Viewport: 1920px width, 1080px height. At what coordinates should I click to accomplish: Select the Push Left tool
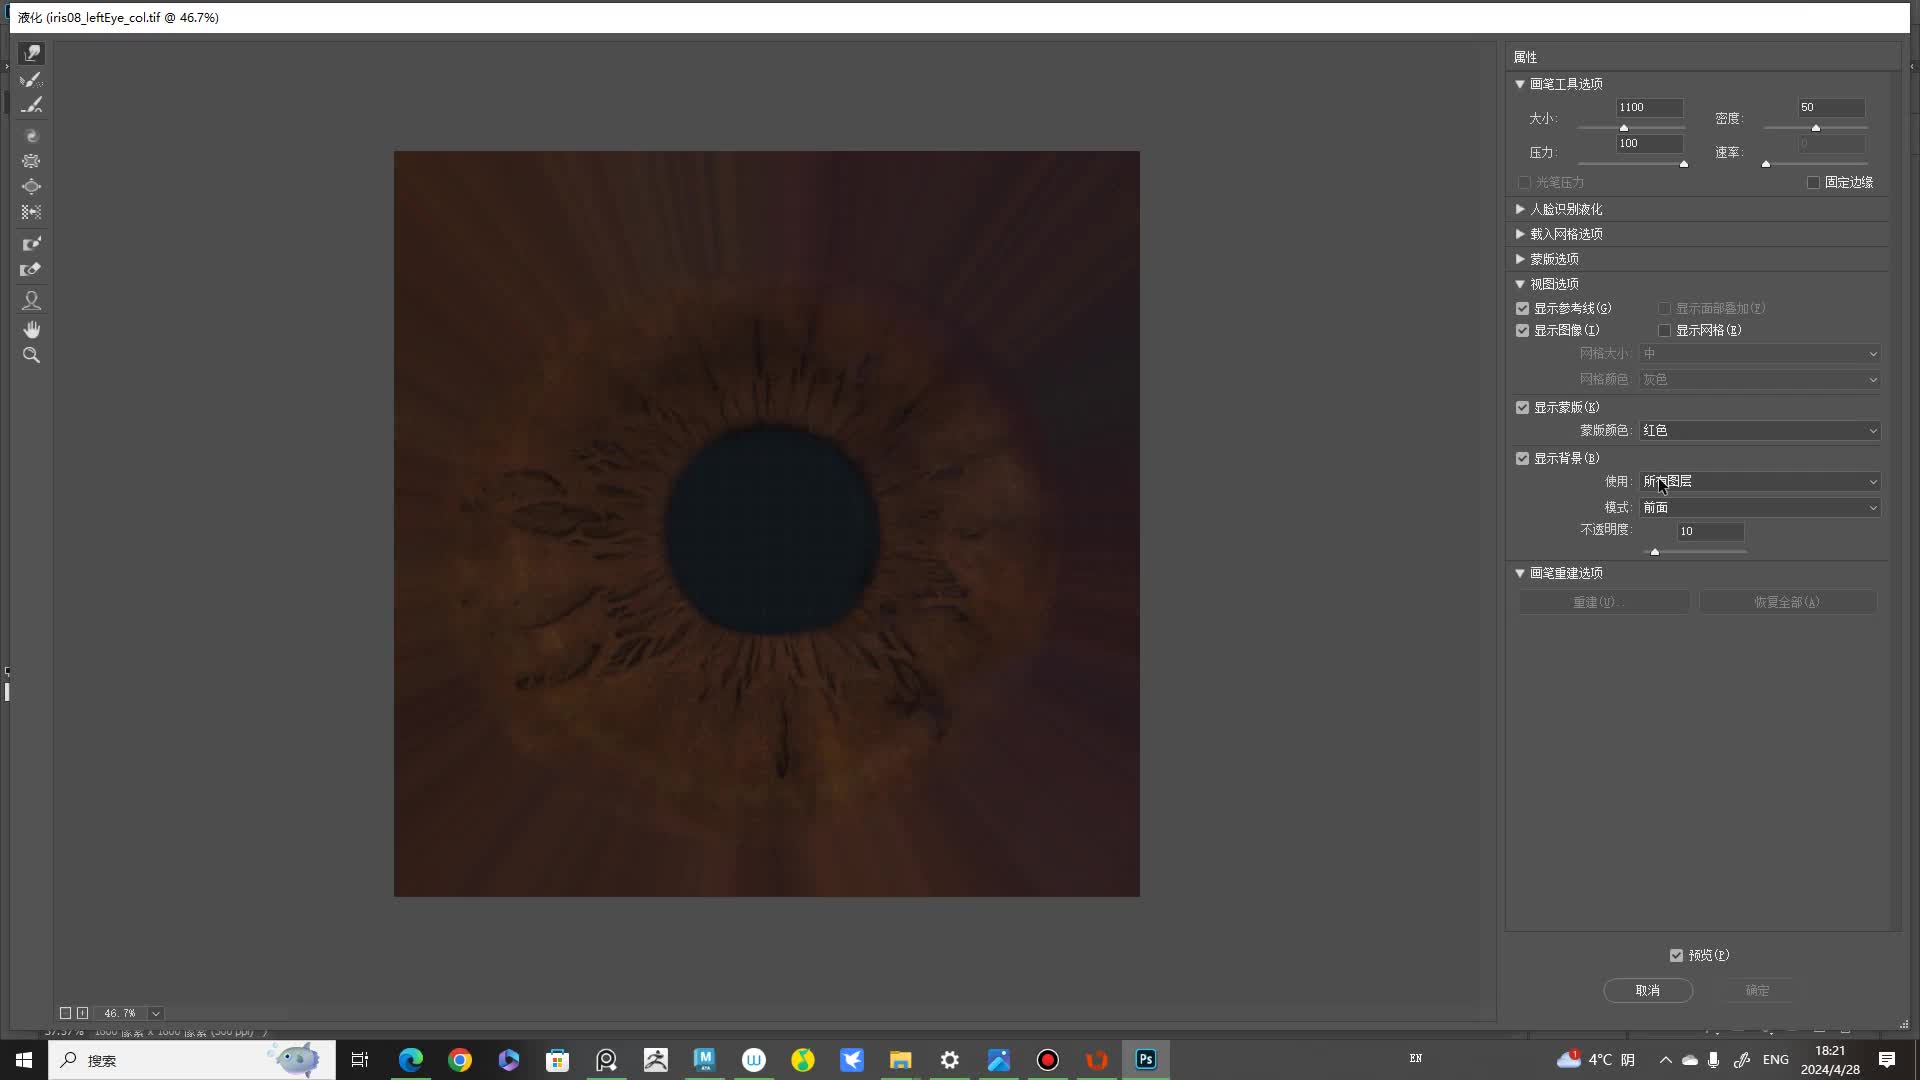(32, 212)
